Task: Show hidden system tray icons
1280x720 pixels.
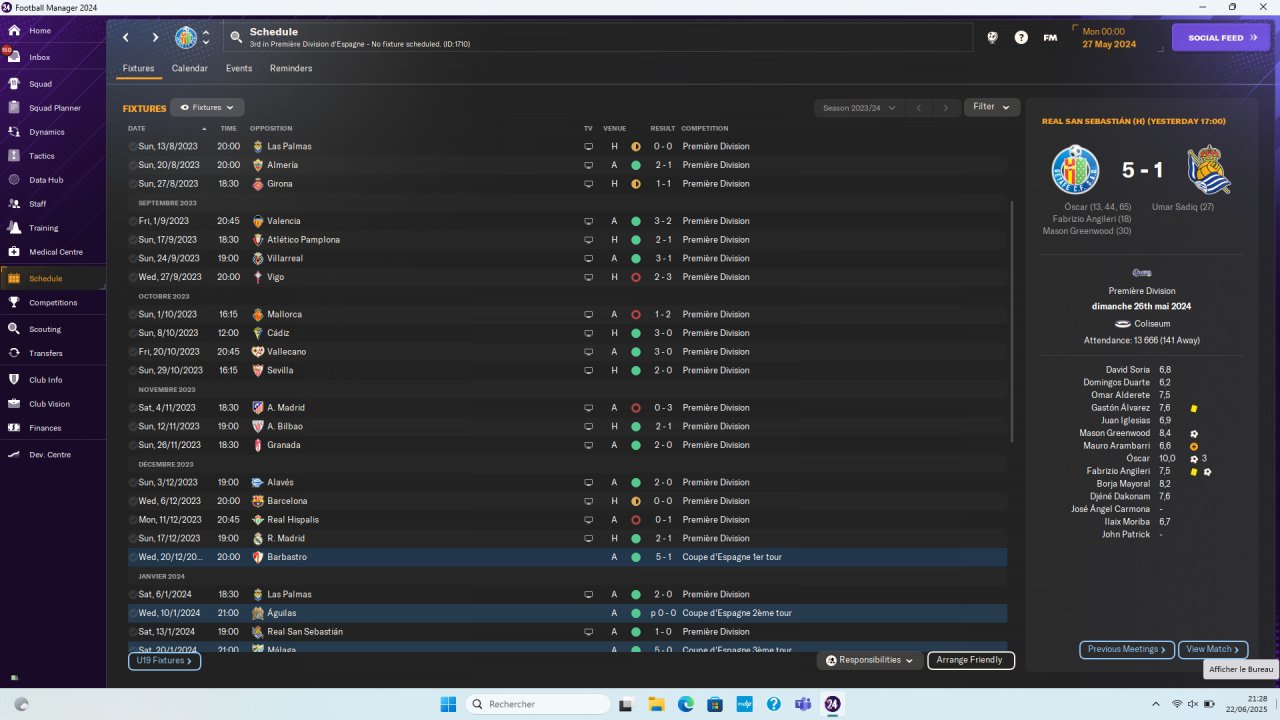Action: pyautogui.click(x=1156, y=704)
